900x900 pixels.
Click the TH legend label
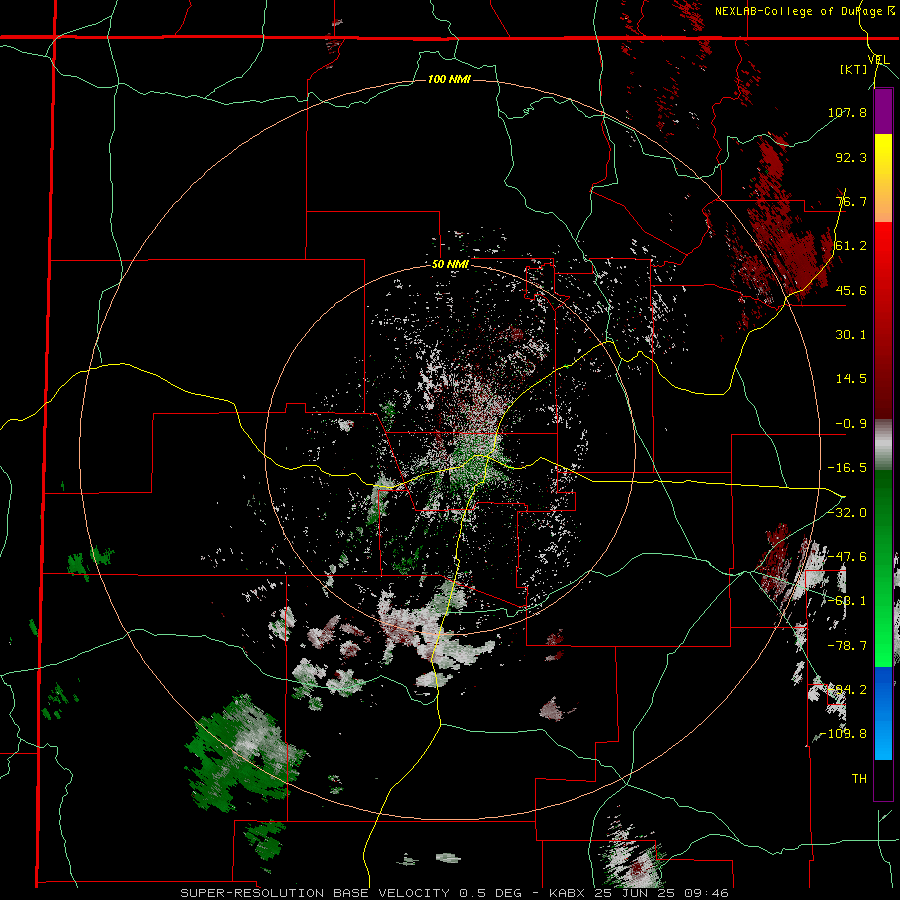click(x=859, y=778)
